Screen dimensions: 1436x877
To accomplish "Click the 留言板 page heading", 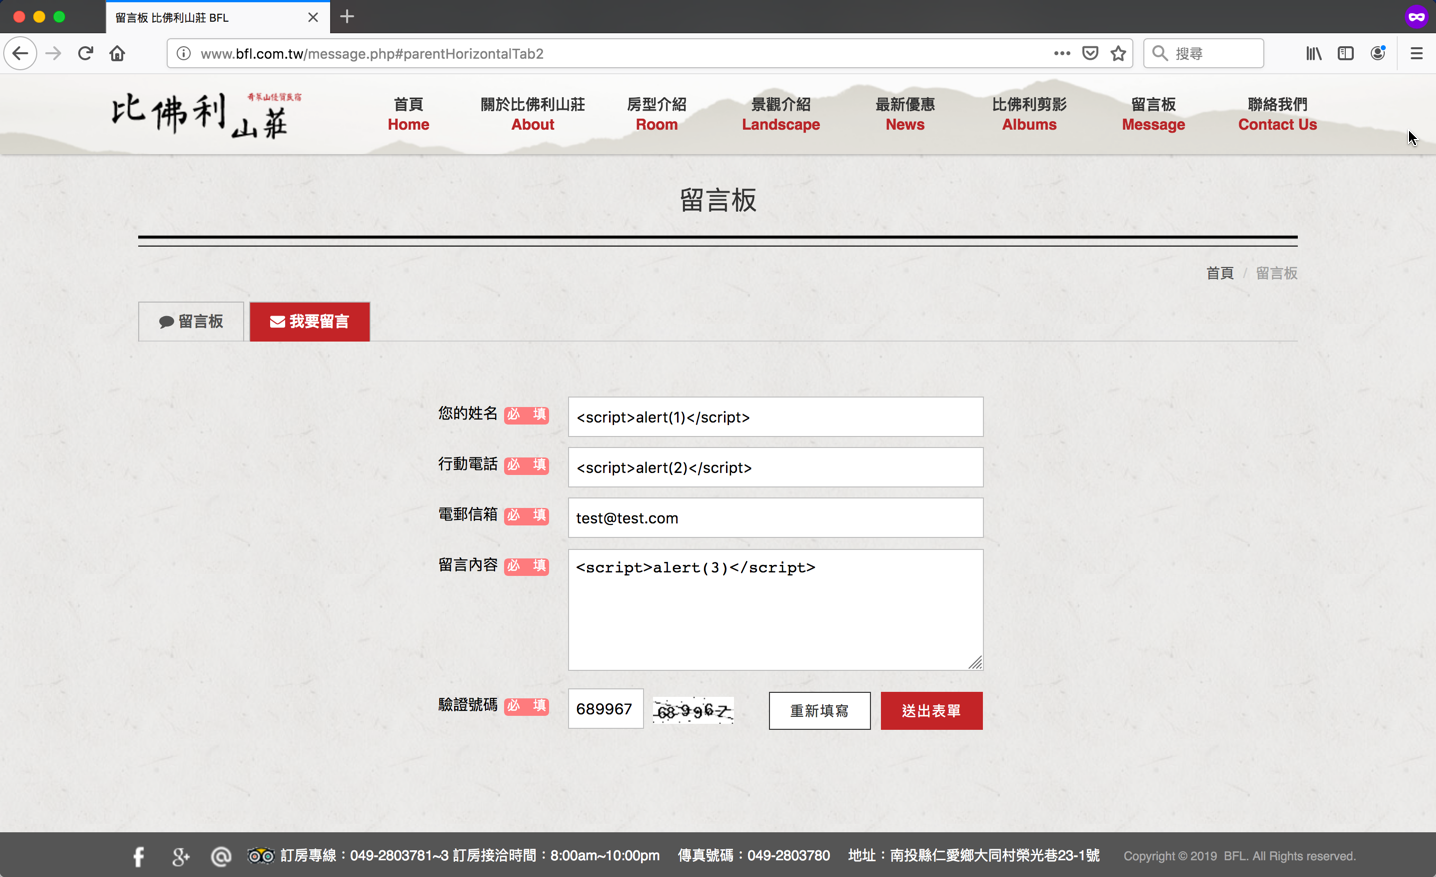I will 718,200.
